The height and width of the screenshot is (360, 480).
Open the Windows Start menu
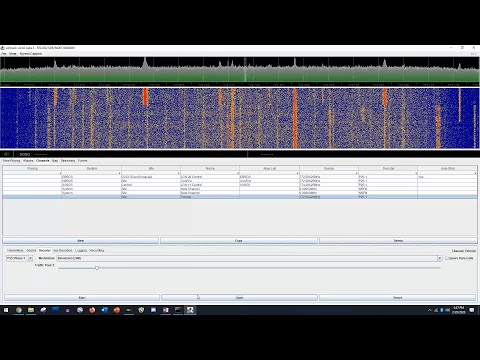click(x=6, y=310)
